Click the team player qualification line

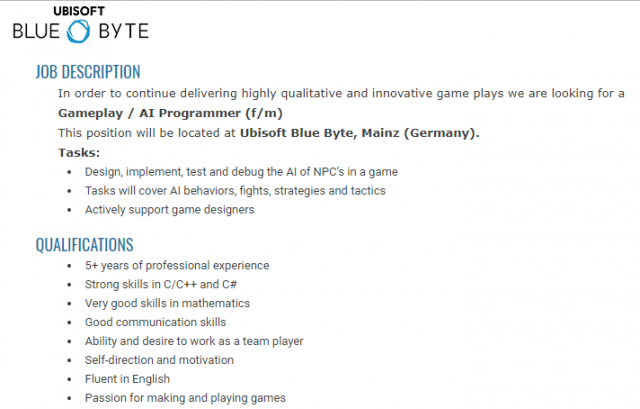coord(194,341)
